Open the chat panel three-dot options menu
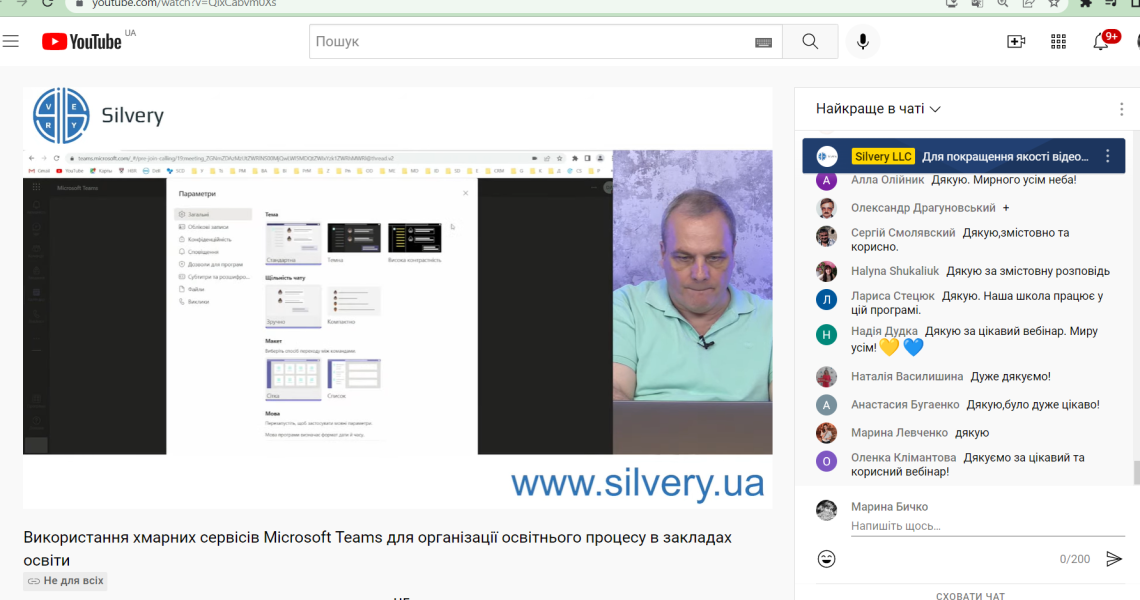The width and height of the screenshot is (1140, 600). click(x=1122, y=109)
